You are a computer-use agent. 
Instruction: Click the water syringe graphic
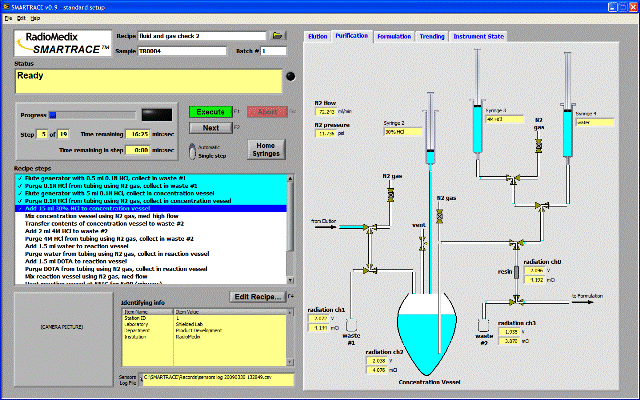coord(569,137)
